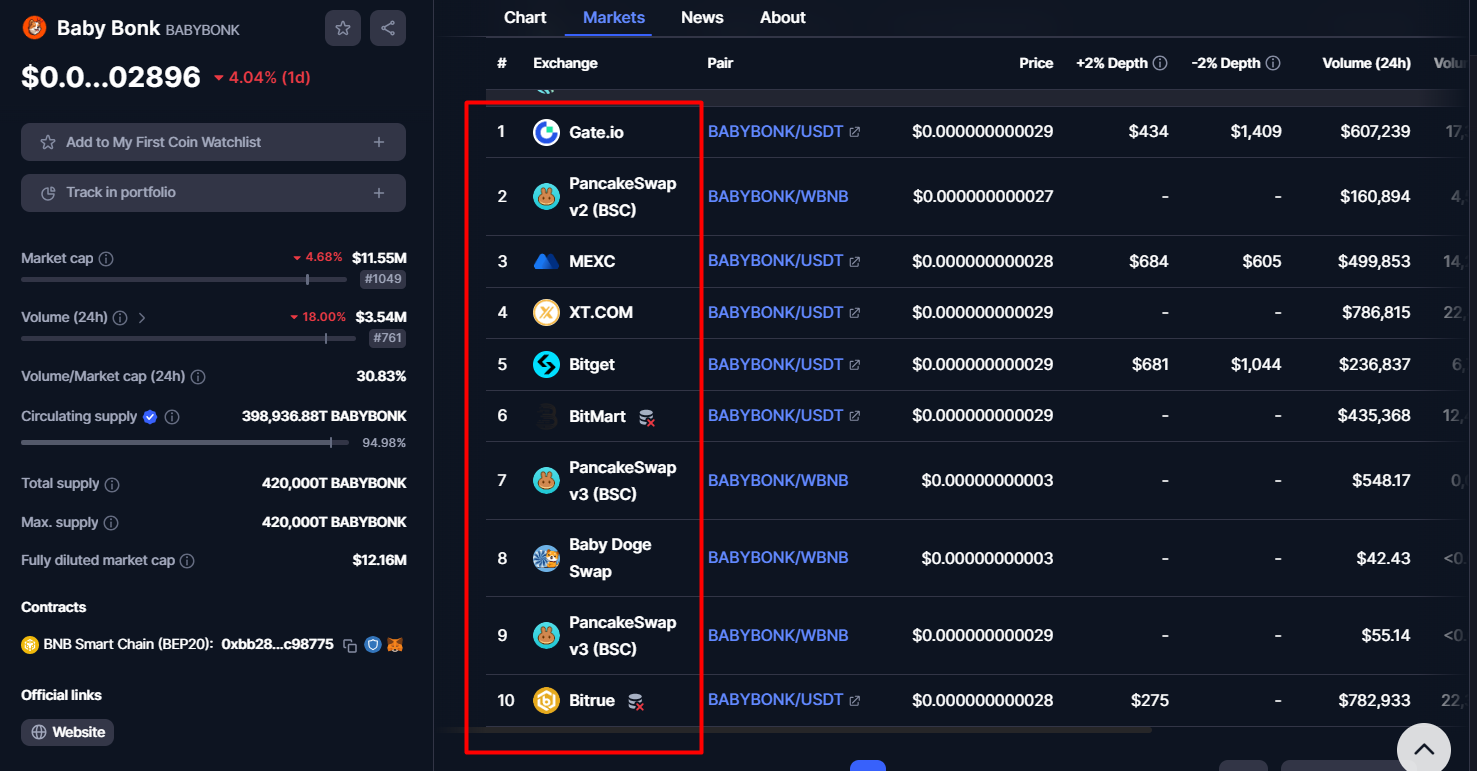Screen dimensions: 1477x771
Task: Click the MEXC exchange logo
Action: point(546,262)
